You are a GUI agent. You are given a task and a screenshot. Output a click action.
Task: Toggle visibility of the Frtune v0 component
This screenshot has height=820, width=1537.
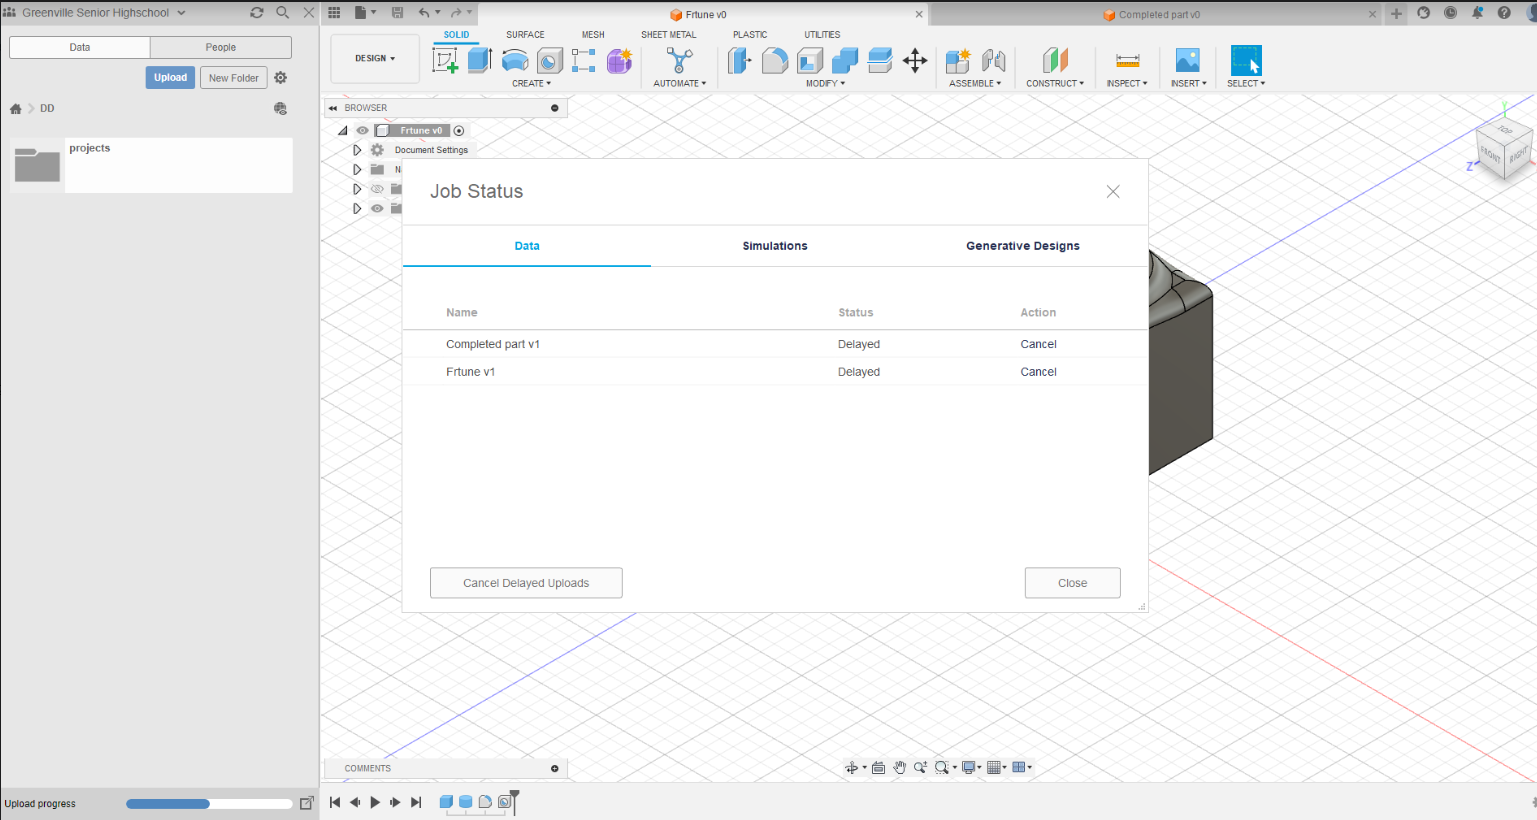click(362, 130)
